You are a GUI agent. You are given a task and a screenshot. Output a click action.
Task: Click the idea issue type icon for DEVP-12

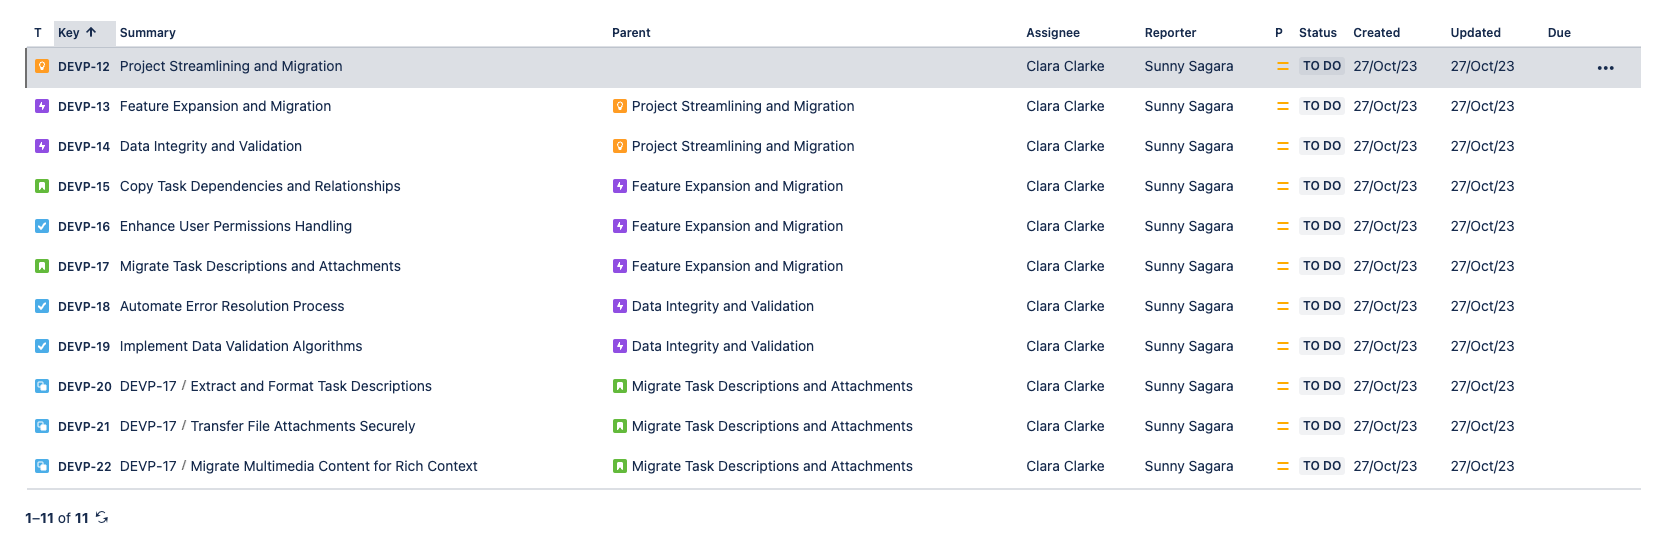click(x=42, y=66)
